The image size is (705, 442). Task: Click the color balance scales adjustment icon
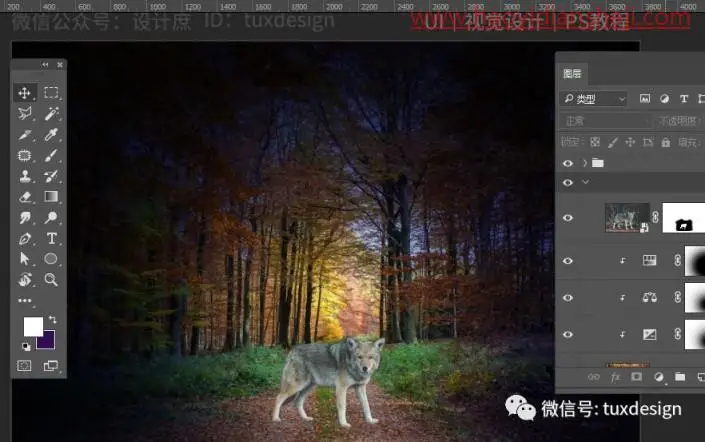[x=650, y=297]
